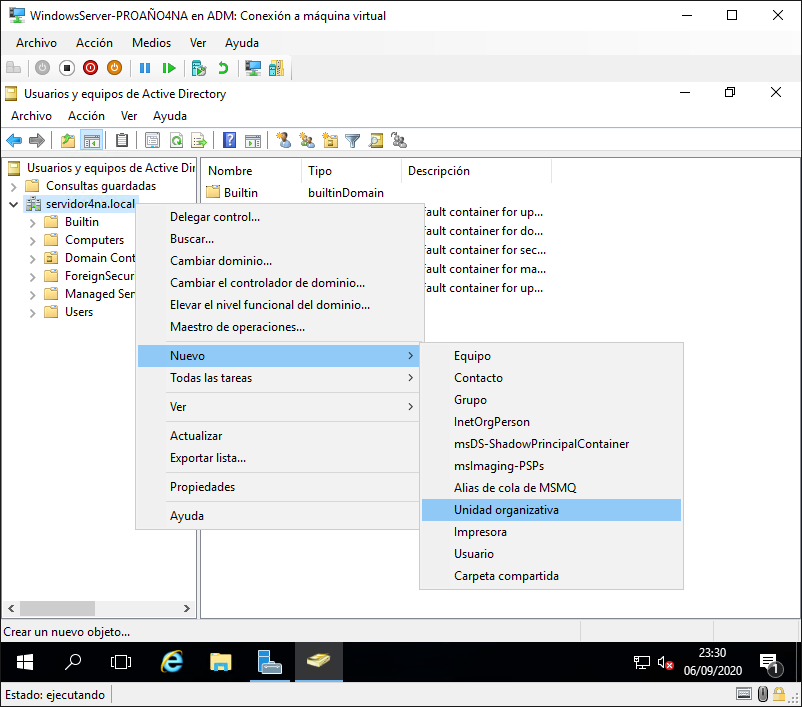Collapse the servidor4na.local domain node

[x=14, y=205]
